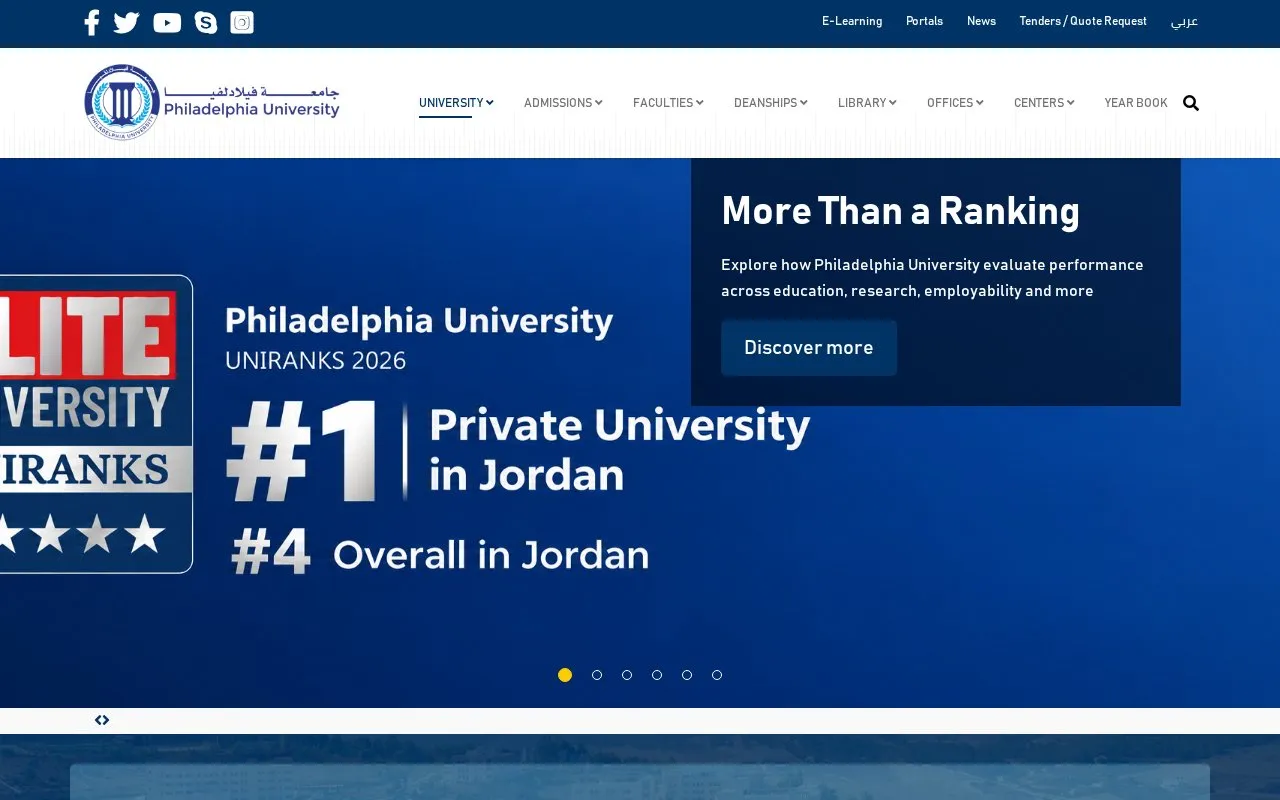
Task: Open the News link
Action: [x=981, y=21]
